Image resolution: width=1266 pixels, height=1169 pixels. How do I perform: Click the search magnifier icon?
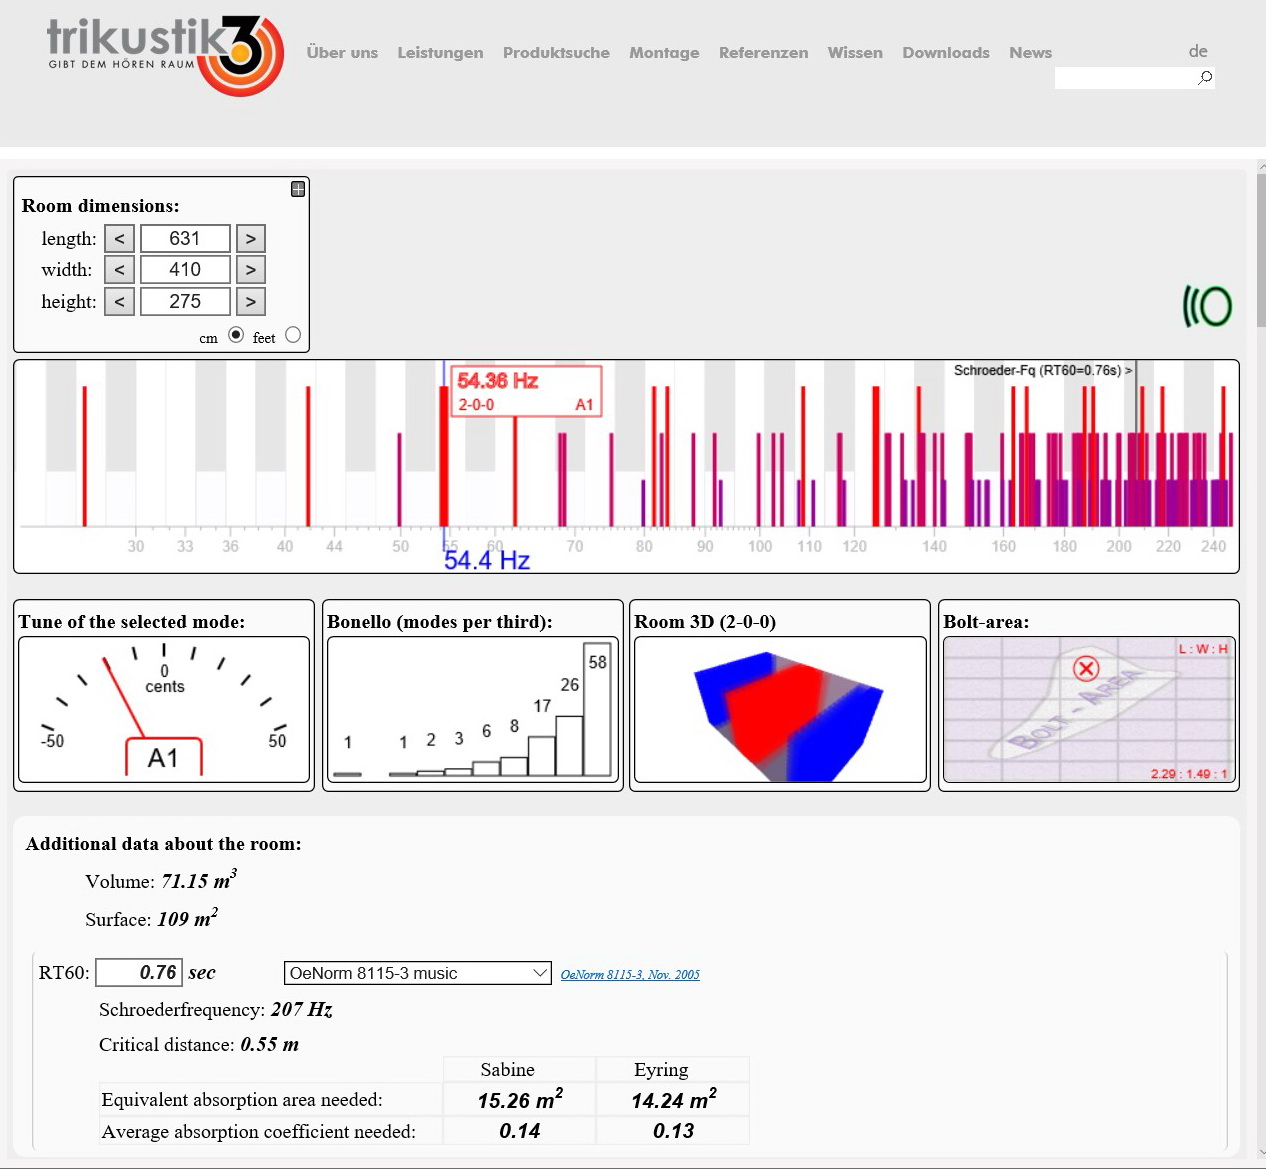tap(1205, 78)
